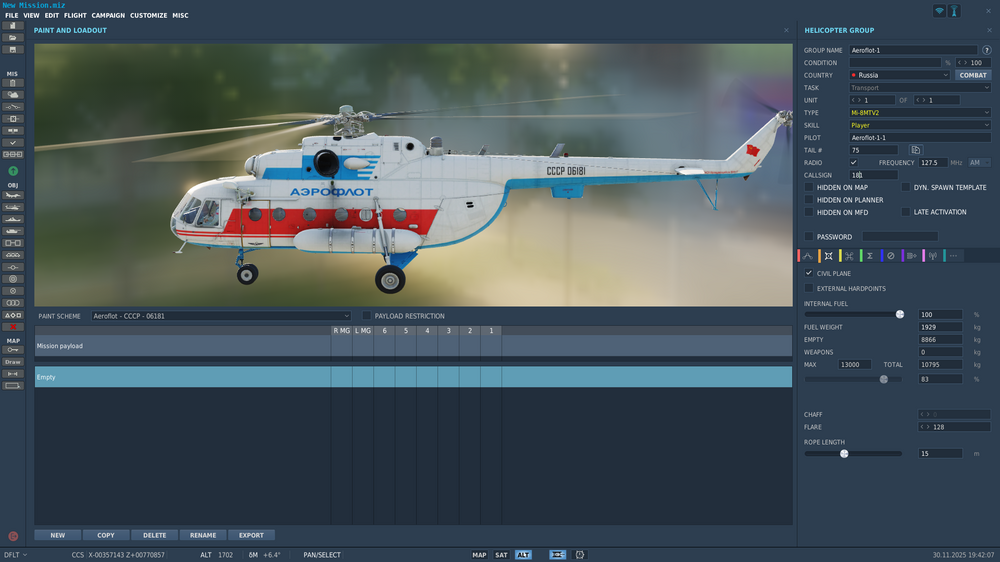Open the Skill dropdown showing Player
The height and width of the screenshot is (562, 1000).
[x=920, y=125]
